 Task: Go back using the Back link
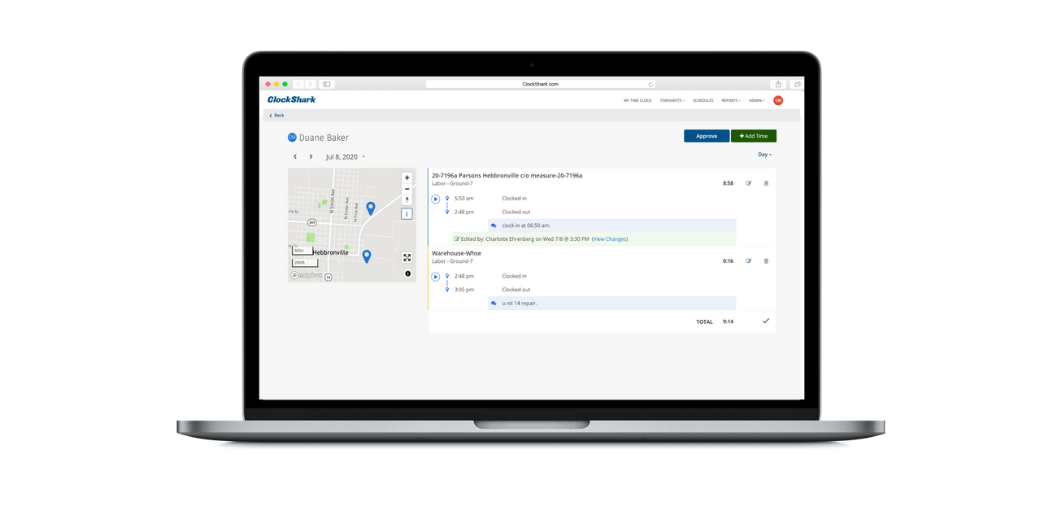(277, 115)
